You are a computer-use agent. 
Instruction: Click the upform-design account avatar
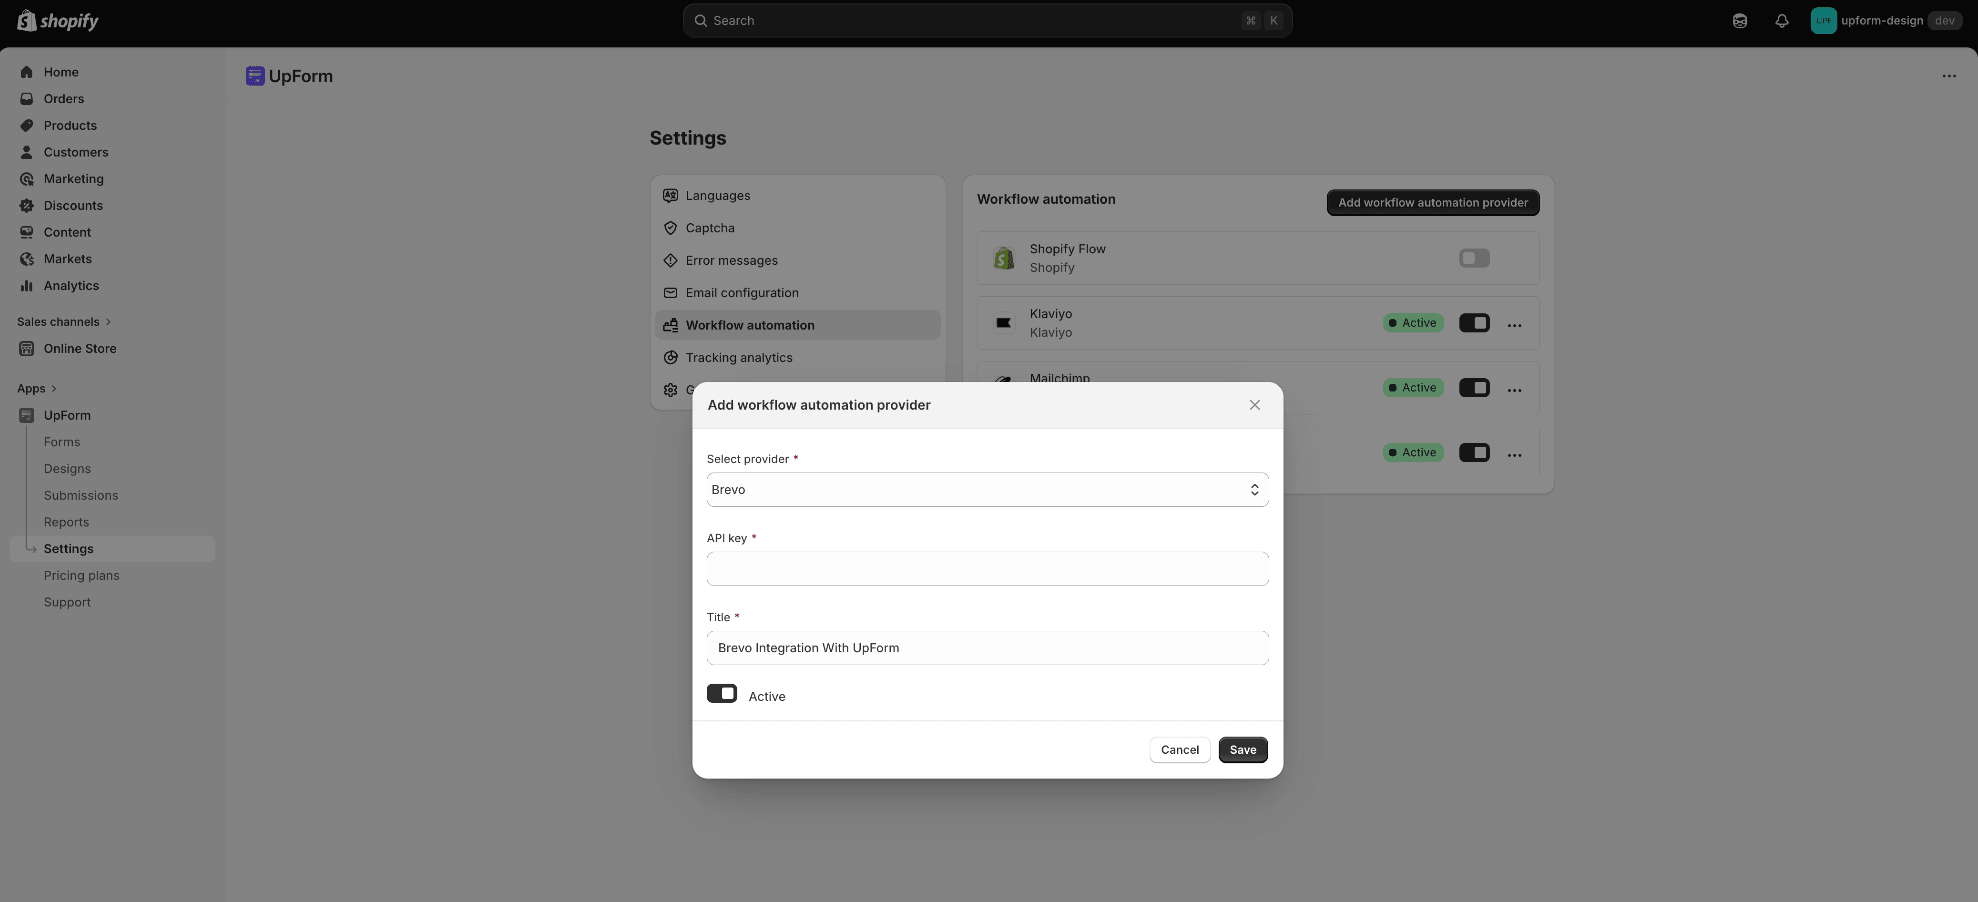click(x=1824, y=21)
